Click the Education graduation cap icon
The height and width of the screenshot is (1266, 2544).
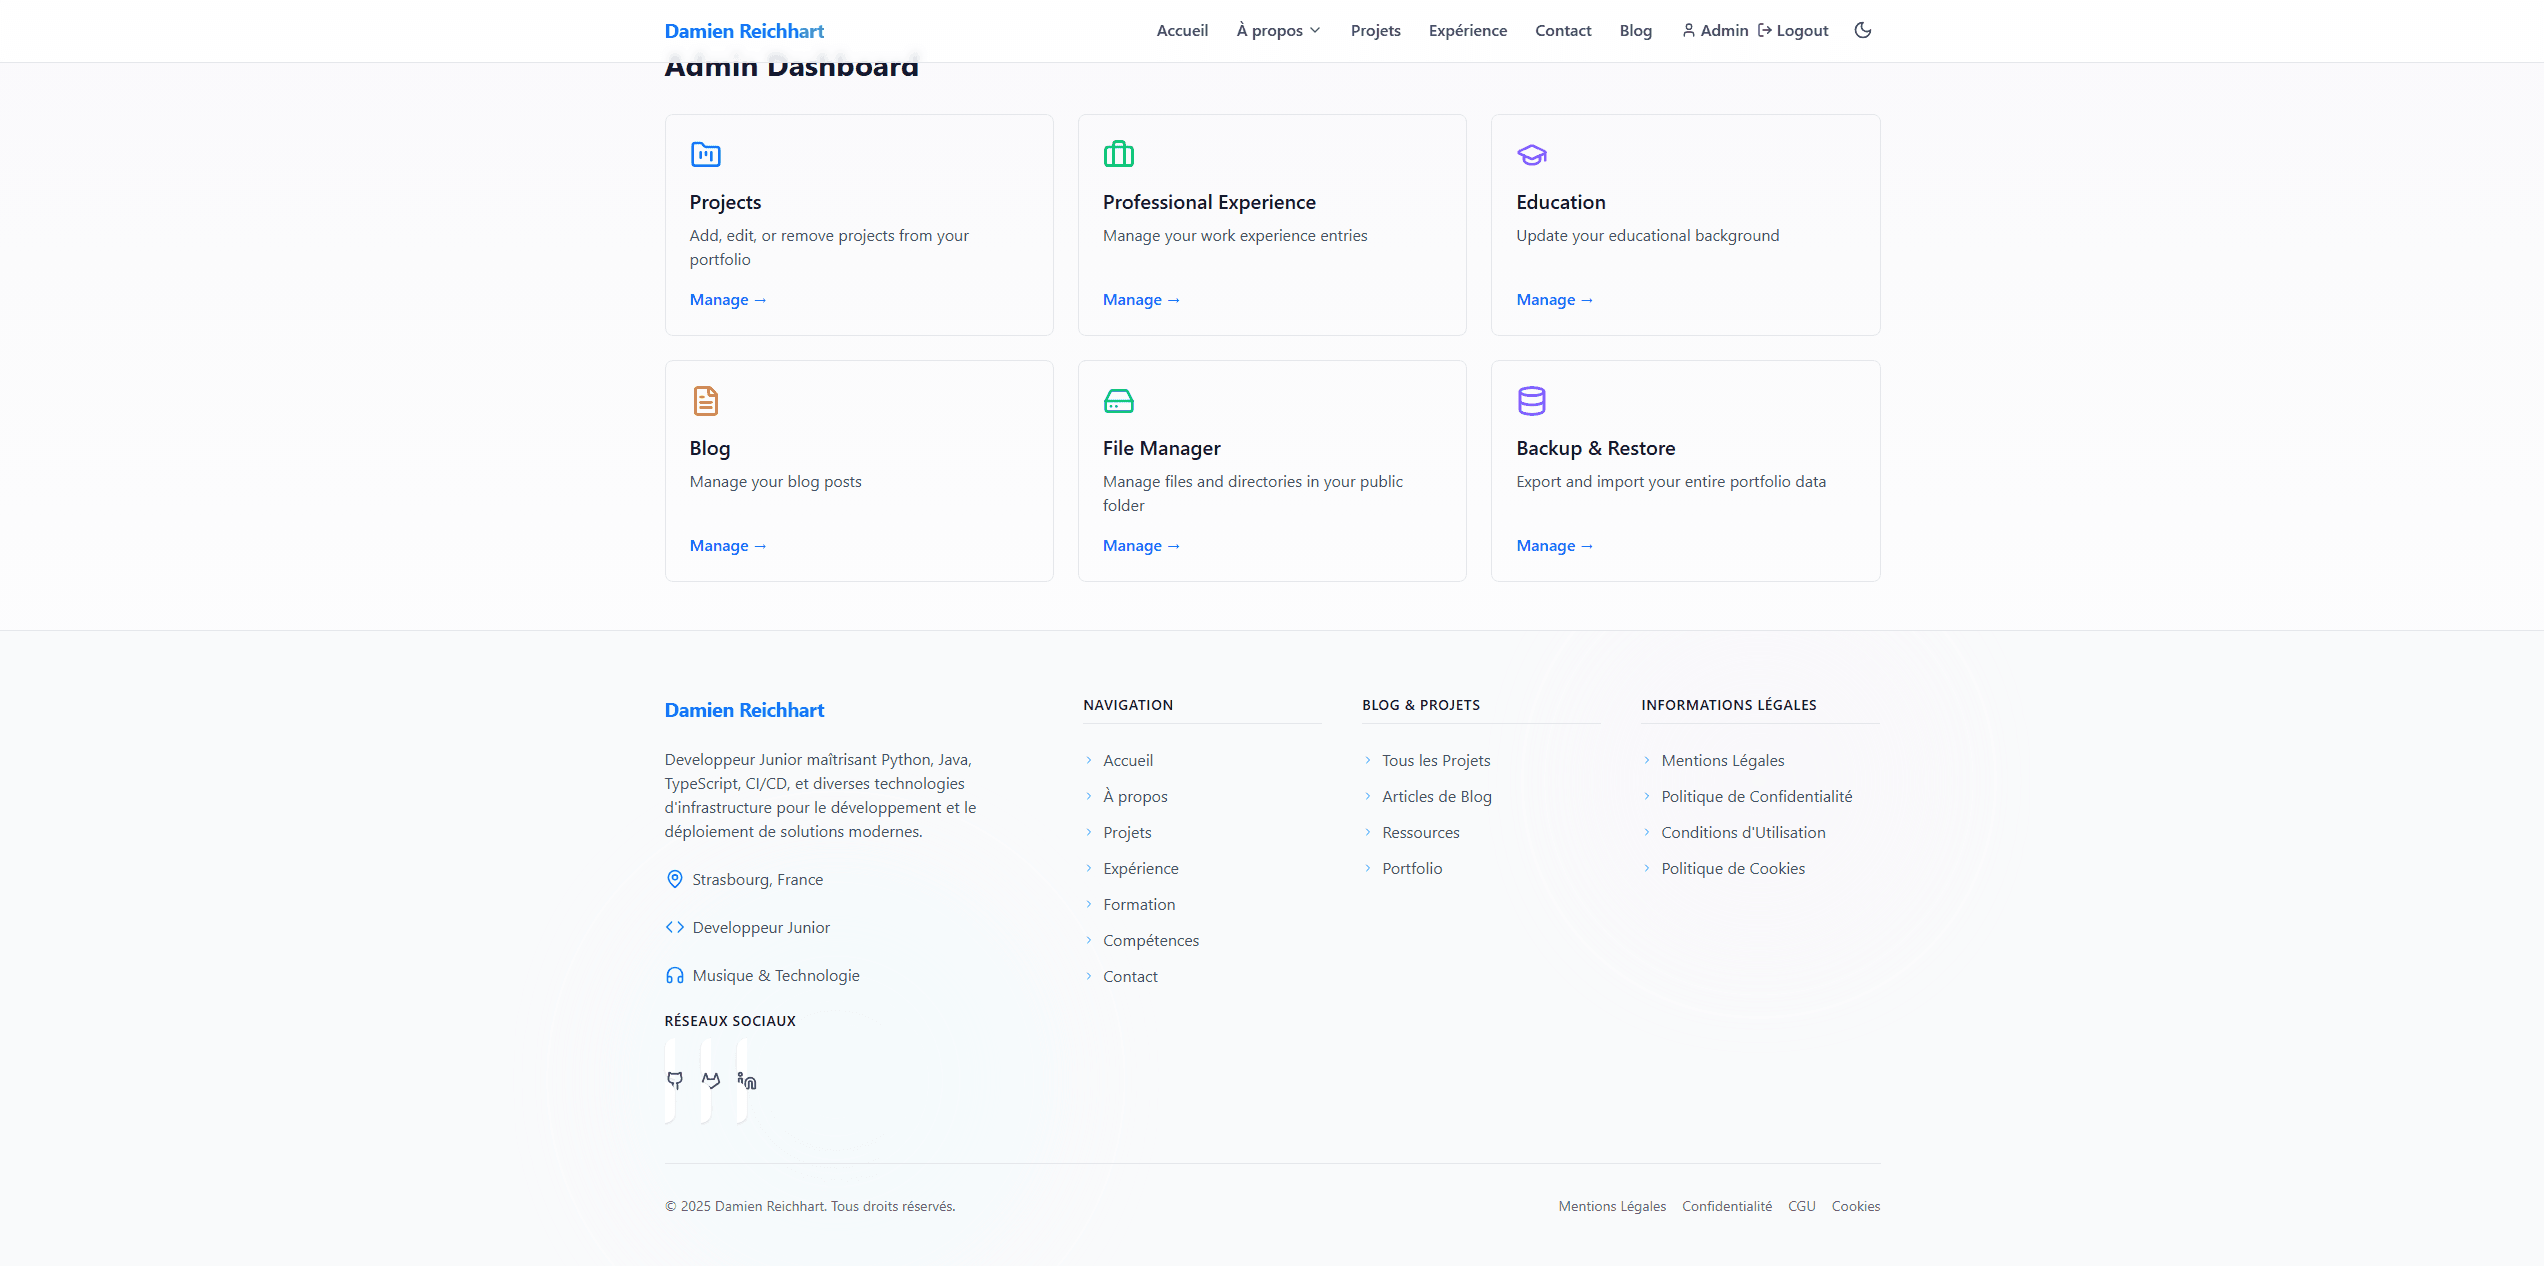point(1532,154)
